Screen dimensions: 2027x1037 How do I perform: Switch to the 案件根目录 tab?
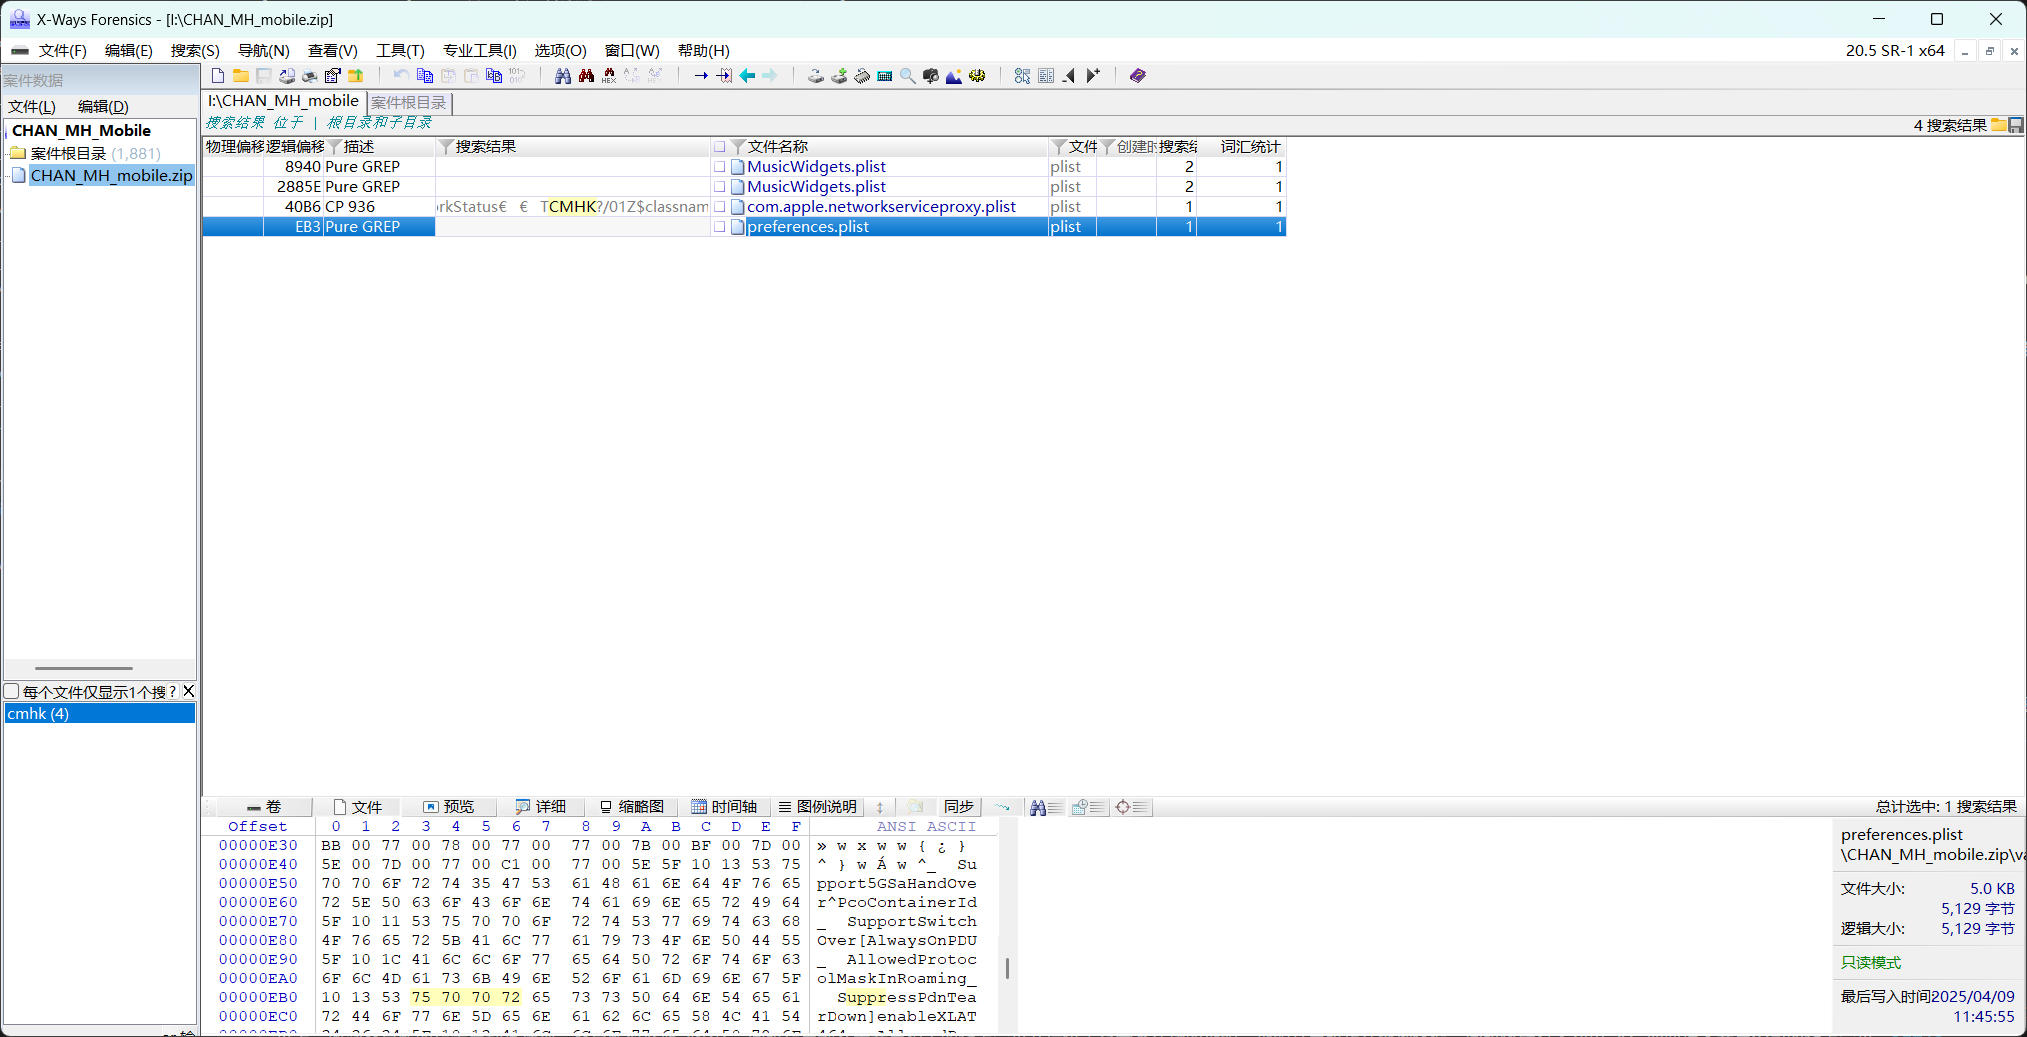tap(409, 102)
